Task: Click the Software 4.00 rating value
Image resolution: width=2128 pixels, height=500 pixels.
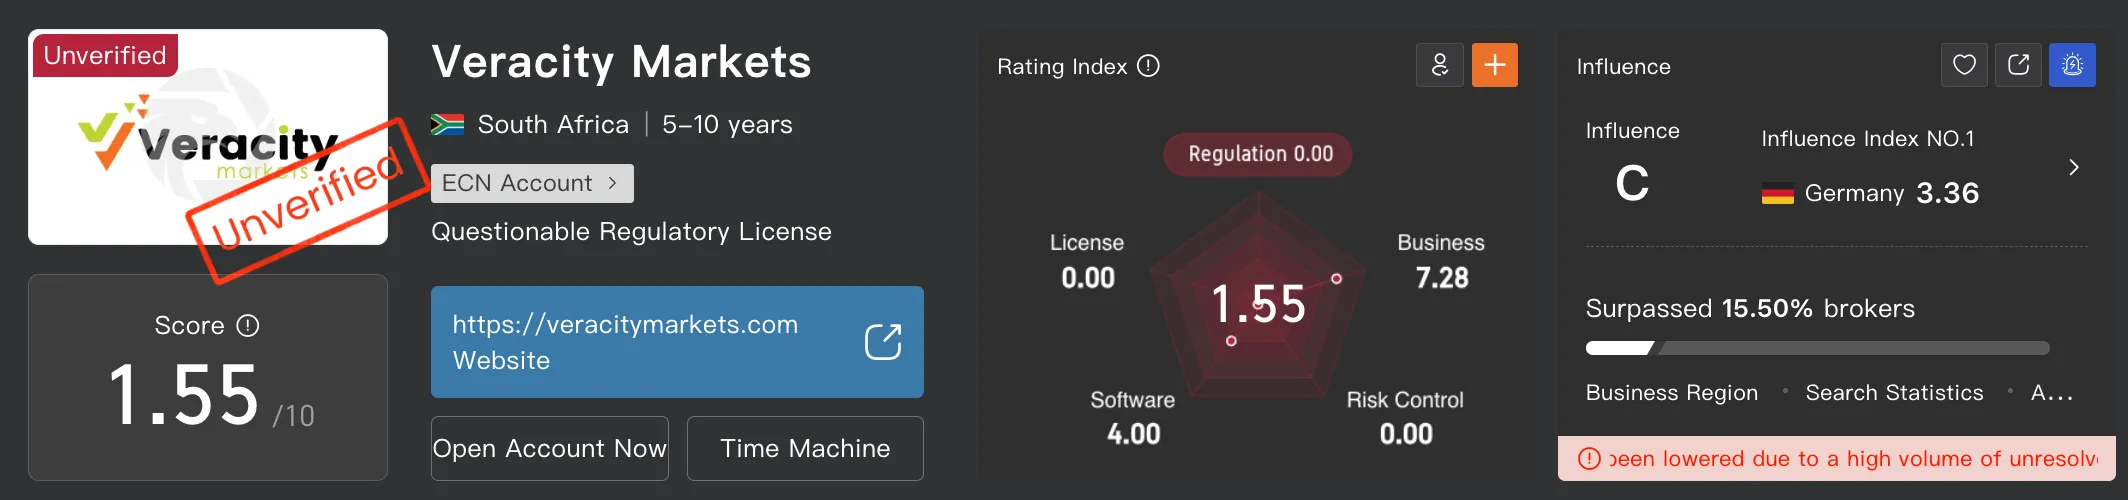Action: 1133,434
